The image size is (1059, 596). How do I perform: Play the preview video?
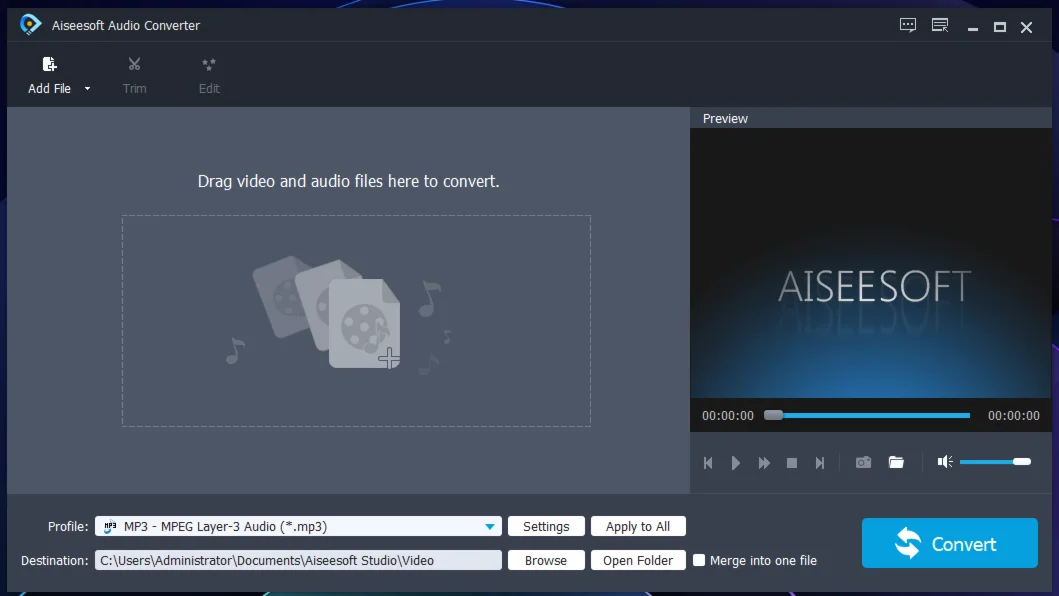click(736, 463)
